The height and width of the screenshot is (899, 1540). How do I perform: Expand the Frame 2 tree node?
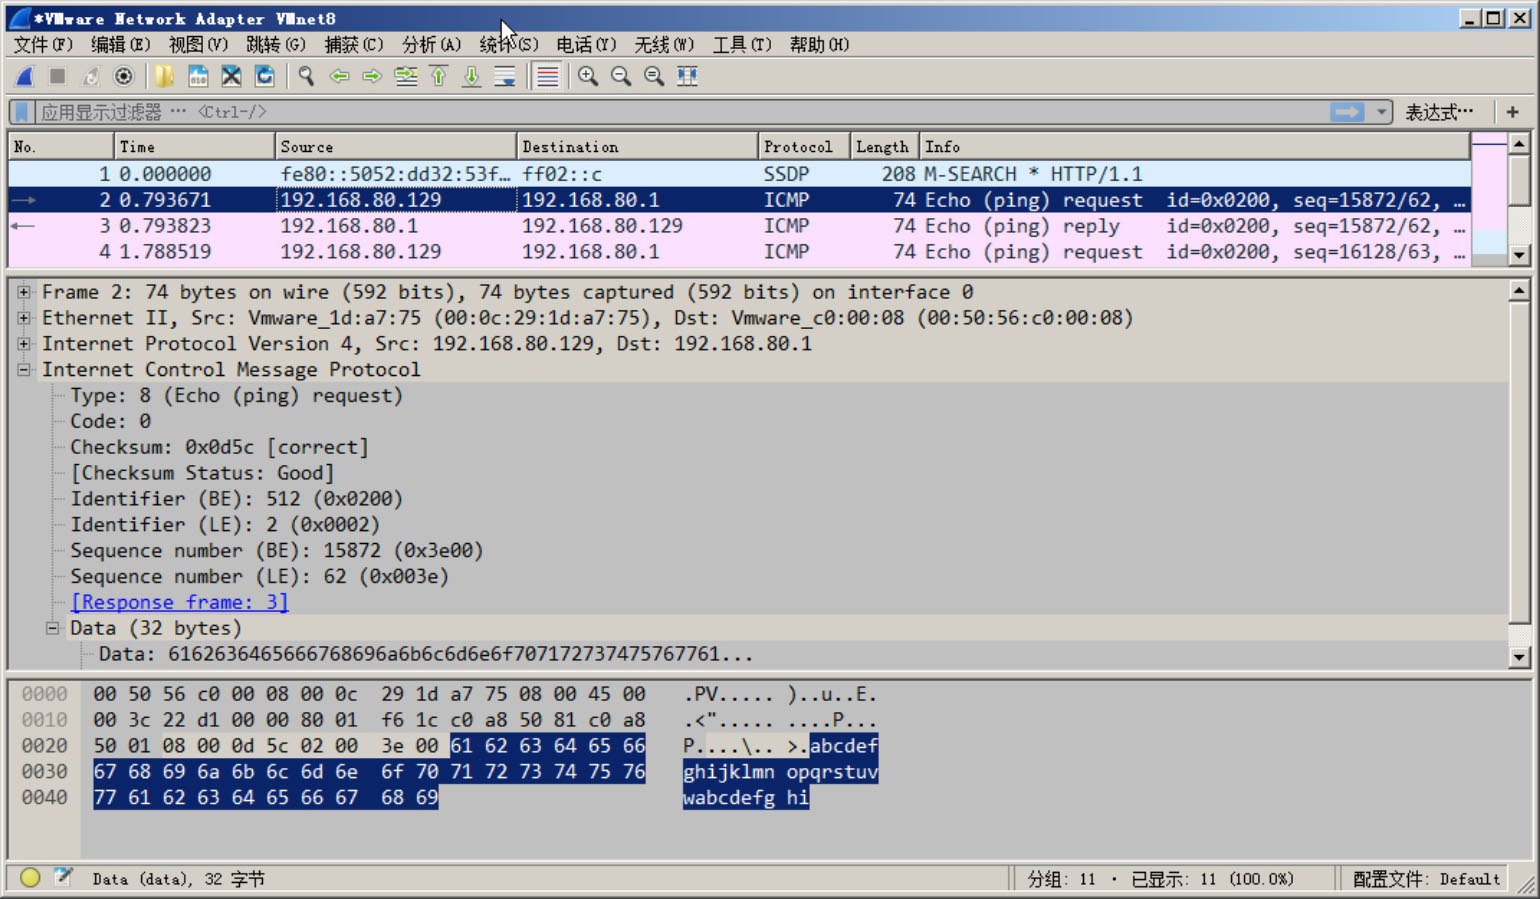coord(23,292)
